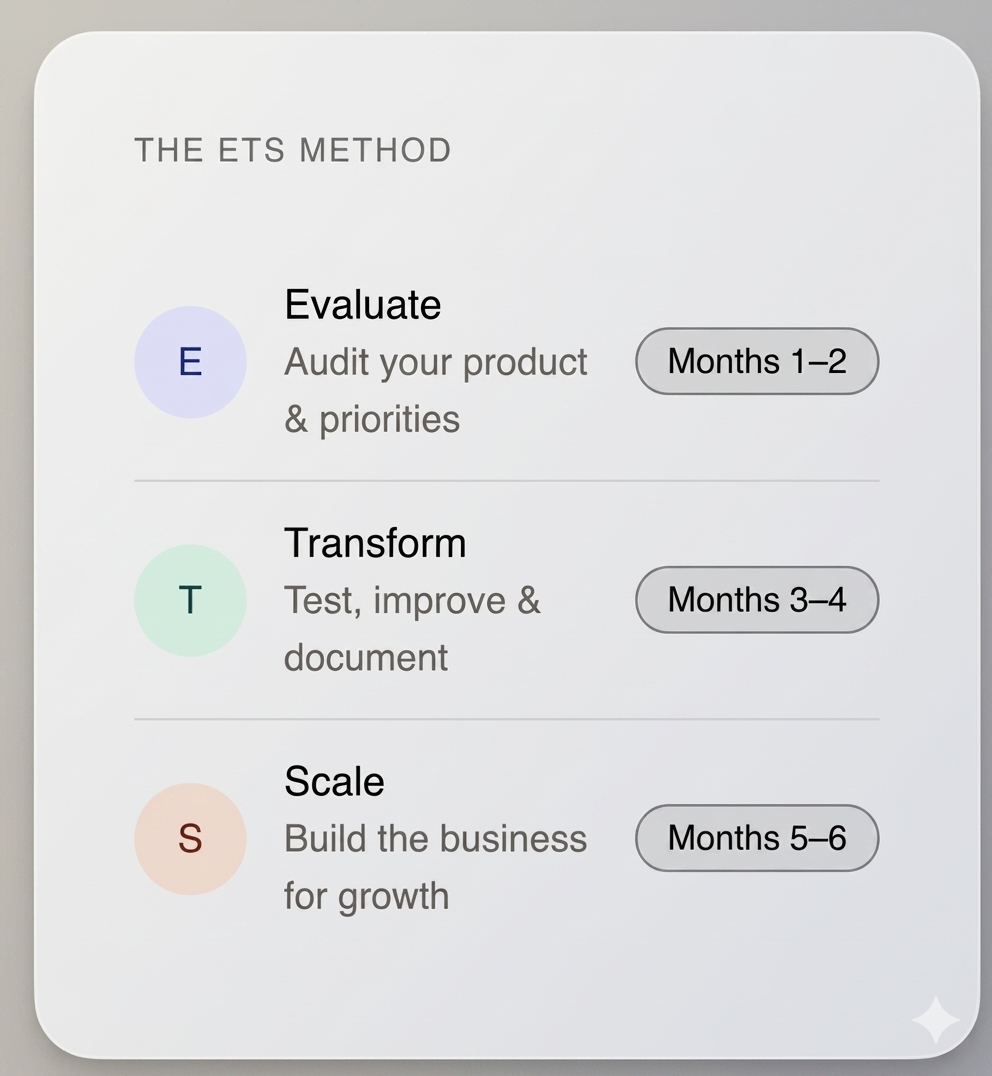Click the divider line below Evaluate section
This screenshot has width=992, height=1076.
click(x=506, y=481)
